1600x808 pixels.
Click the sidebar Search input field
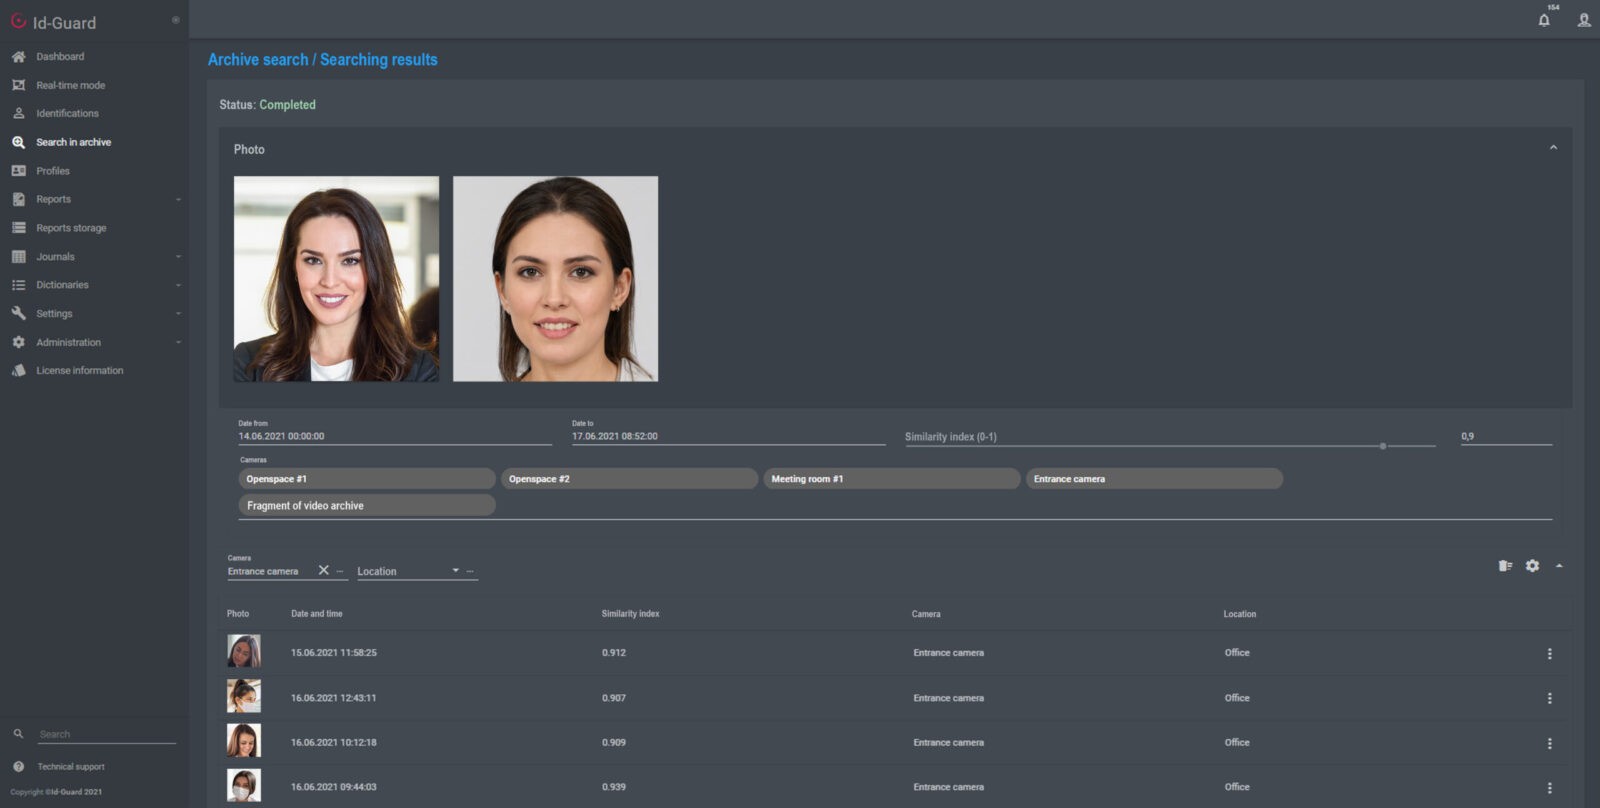tap(106, 734)
